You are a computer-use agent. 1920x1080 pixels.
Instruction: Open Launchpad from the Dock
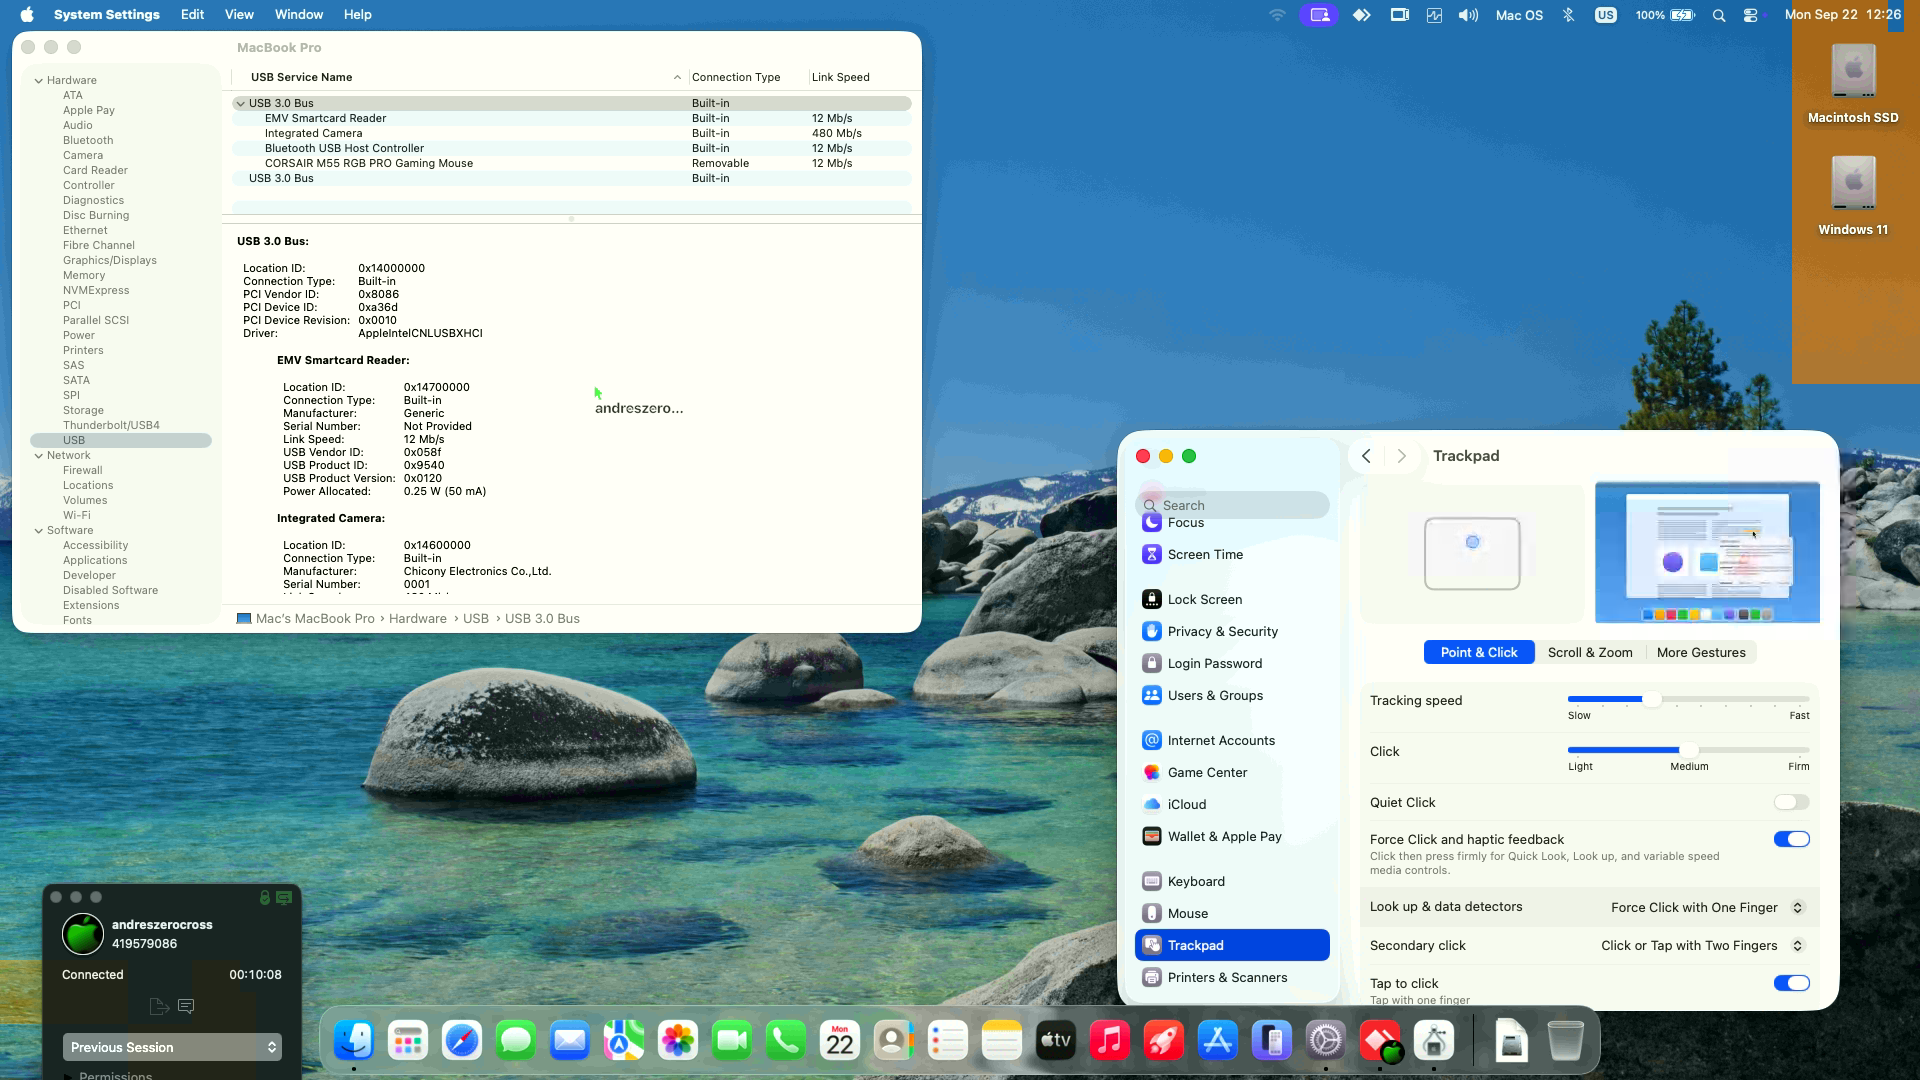click(x=408, y=1041)
